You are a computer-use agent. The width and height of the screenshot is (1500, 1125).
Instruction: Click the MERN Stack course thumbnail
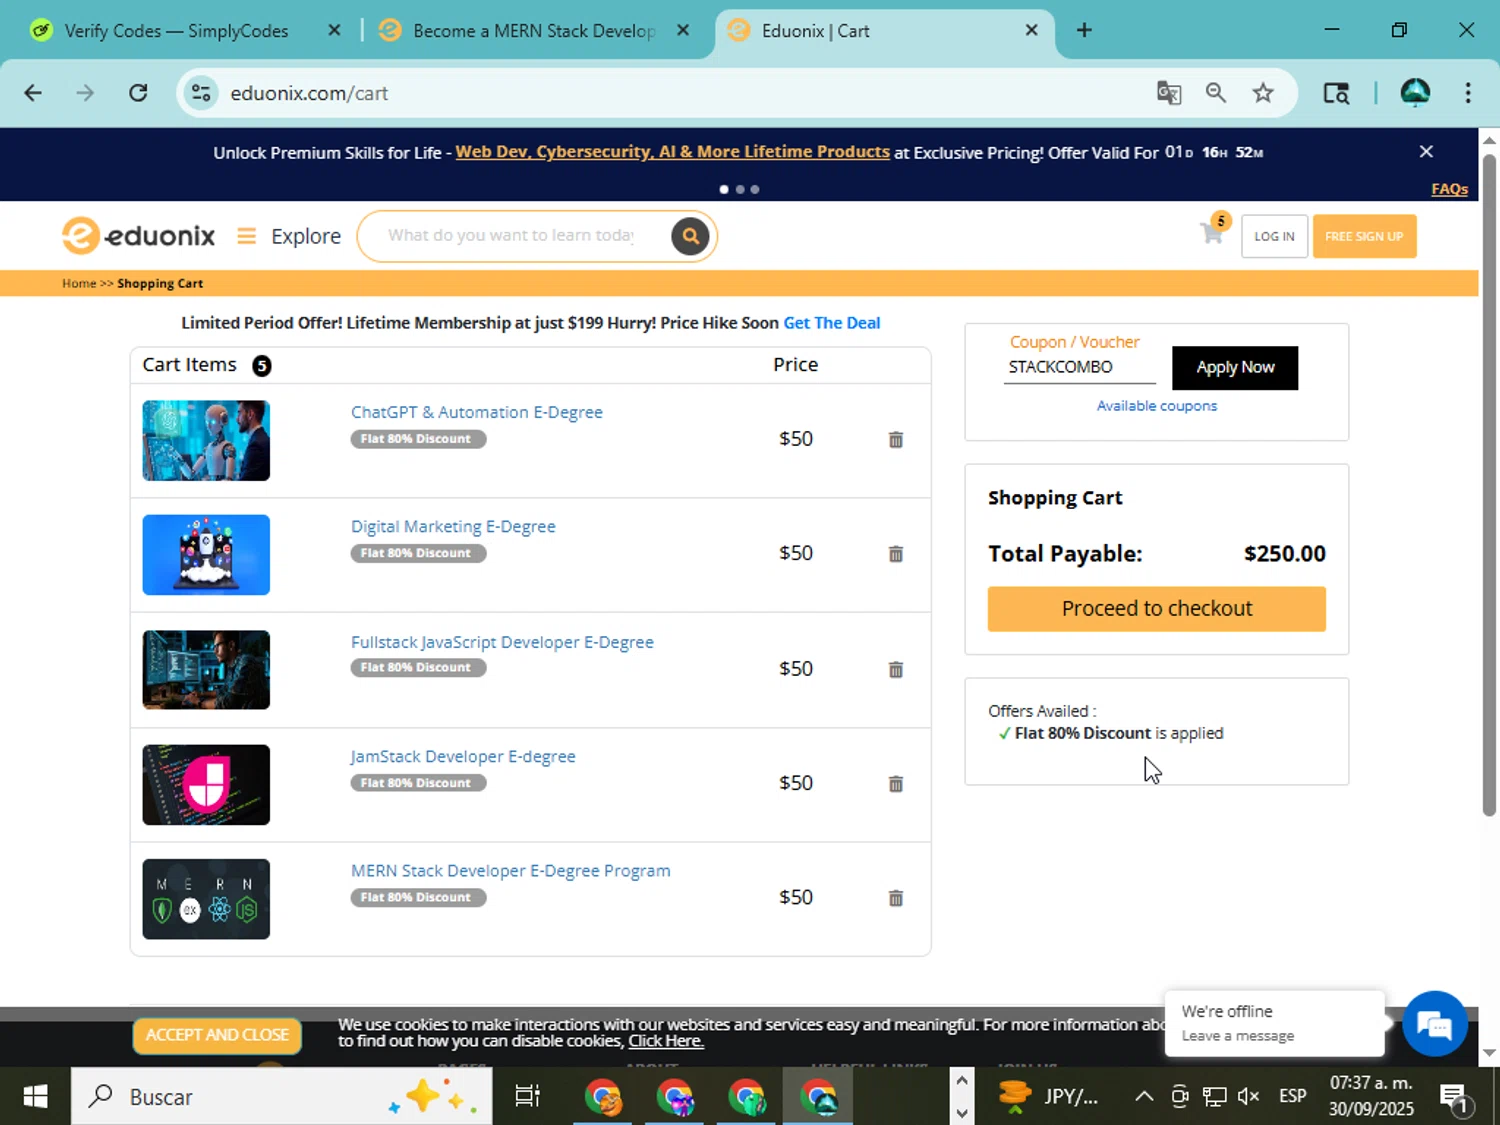pyautogui.click(x=206, y=899)
